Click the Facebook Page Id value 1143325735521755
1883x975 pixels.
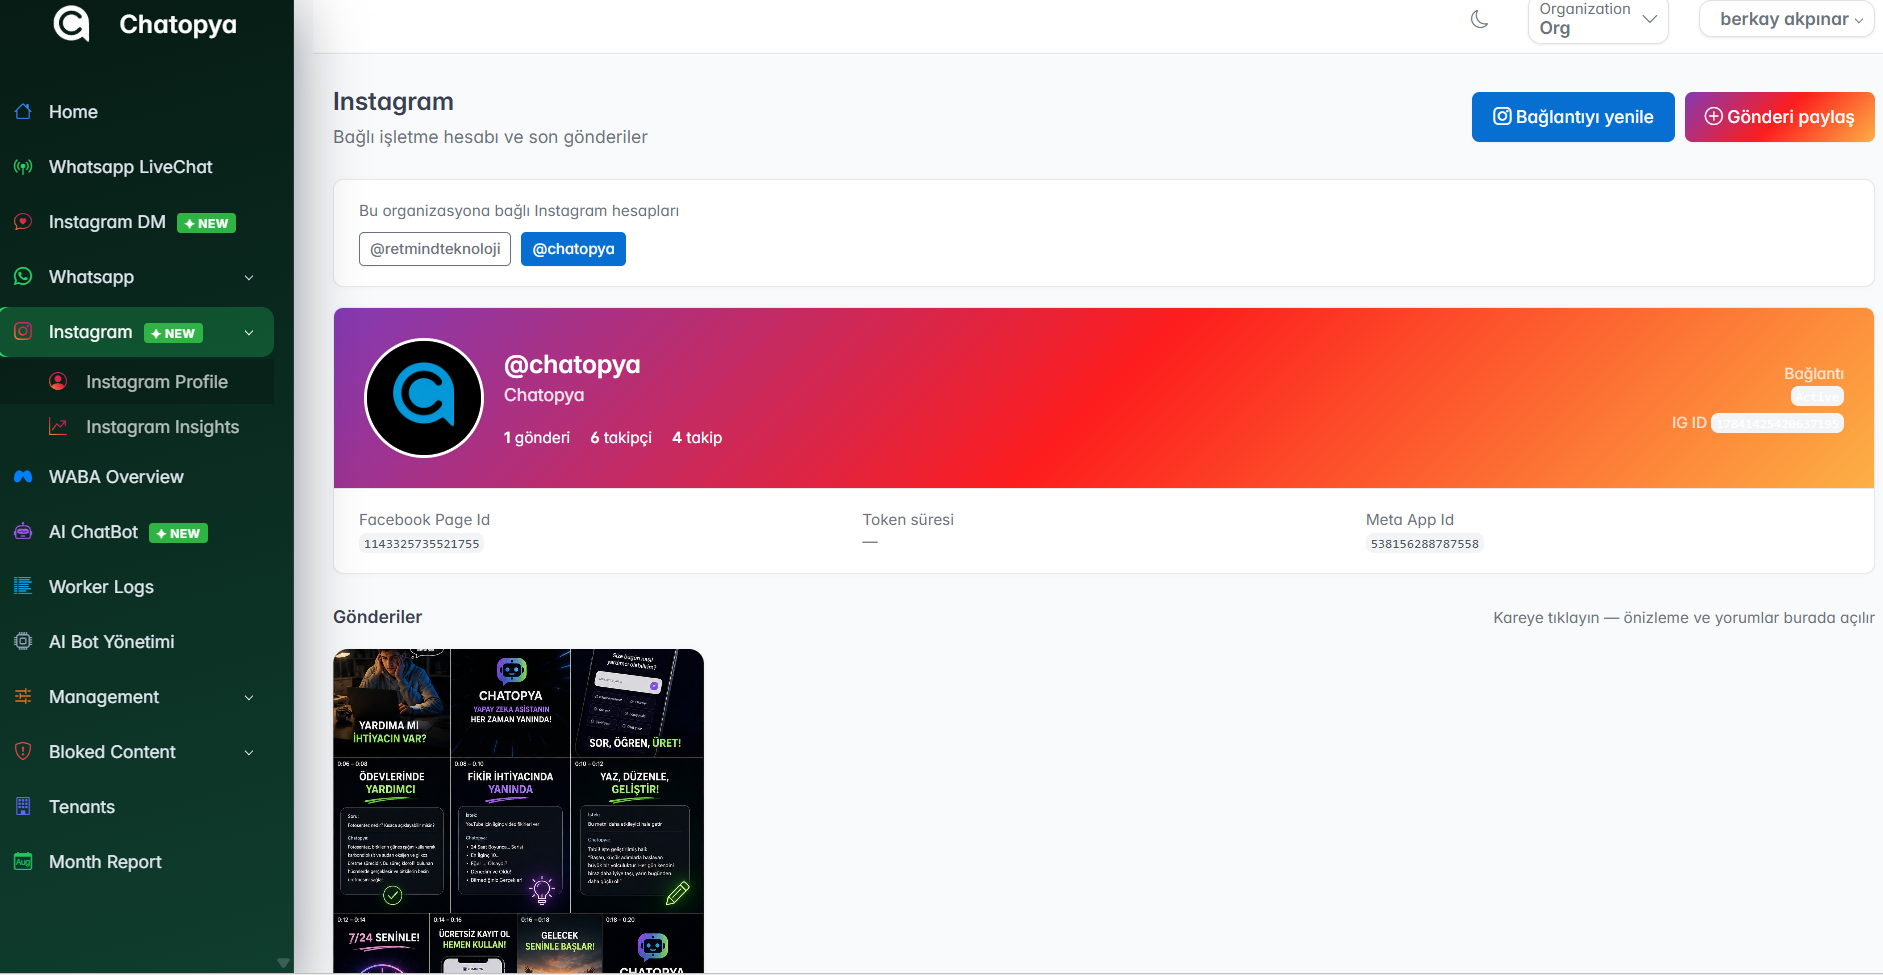coord(421,544)
